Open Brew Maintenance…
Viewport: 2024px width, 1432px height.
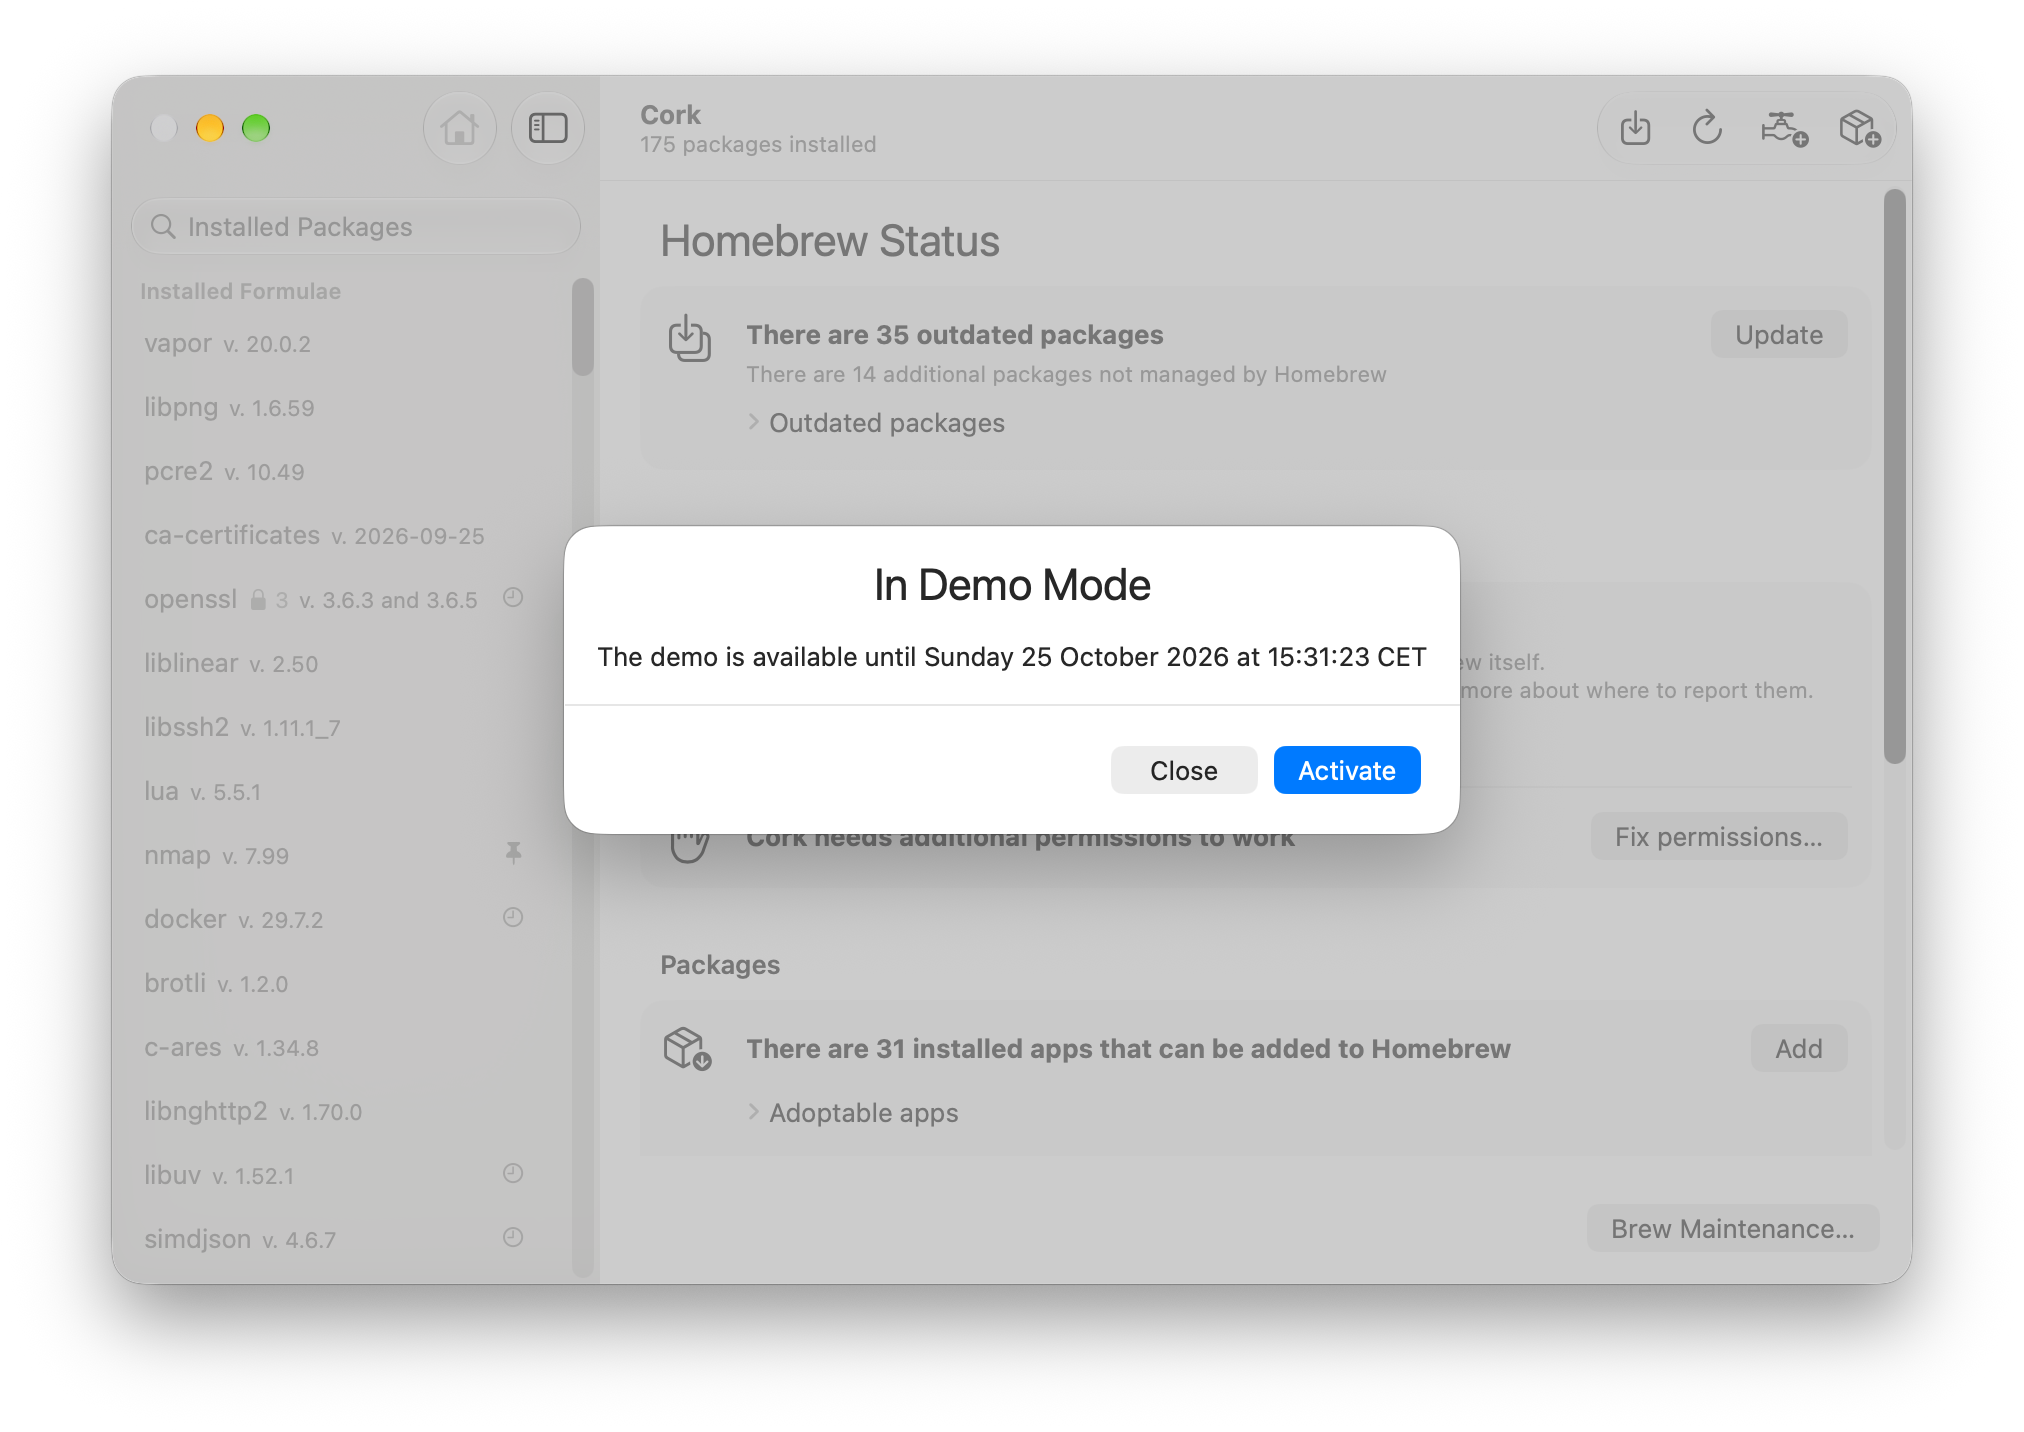point(1732,1228)
